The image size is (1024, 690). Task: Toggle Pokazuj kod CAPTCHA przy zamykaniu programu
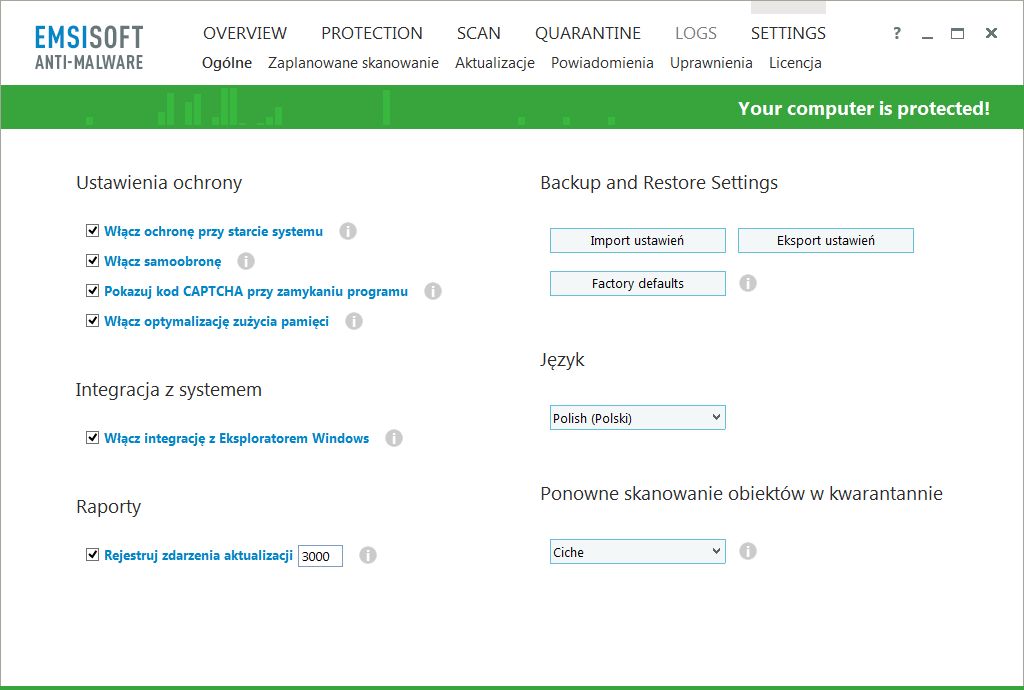(x=93, y=290)
